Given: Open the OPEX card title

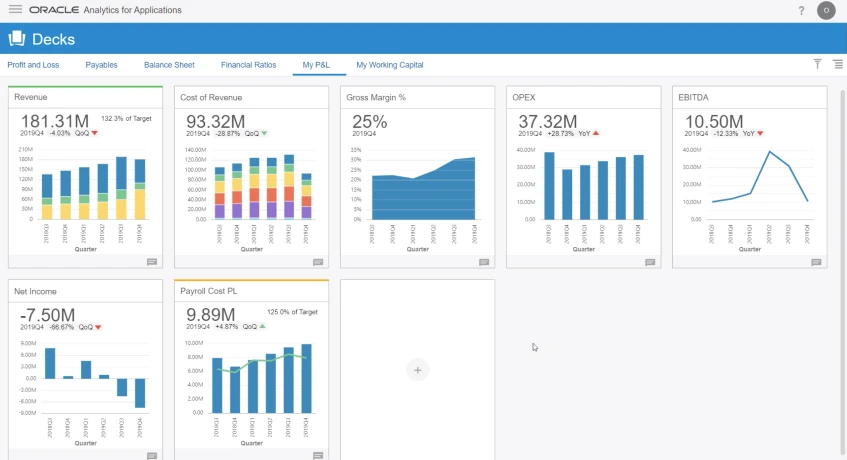Looking at the screenshot, I should tap(523, 98).
